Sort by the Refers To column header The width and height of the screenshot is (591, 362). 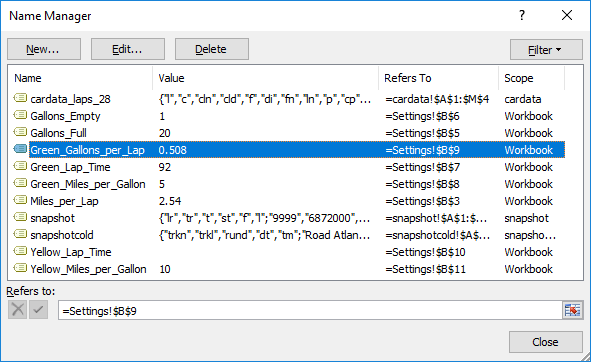(x=438, y=78)
